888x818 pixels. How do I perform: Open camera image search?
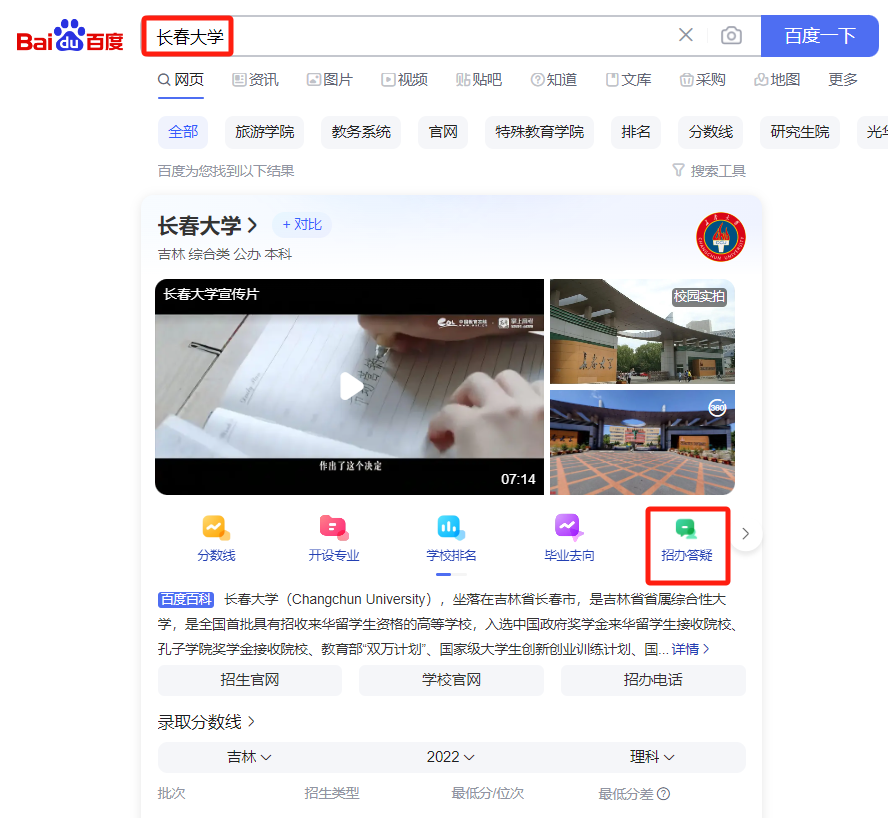(731, 36)
